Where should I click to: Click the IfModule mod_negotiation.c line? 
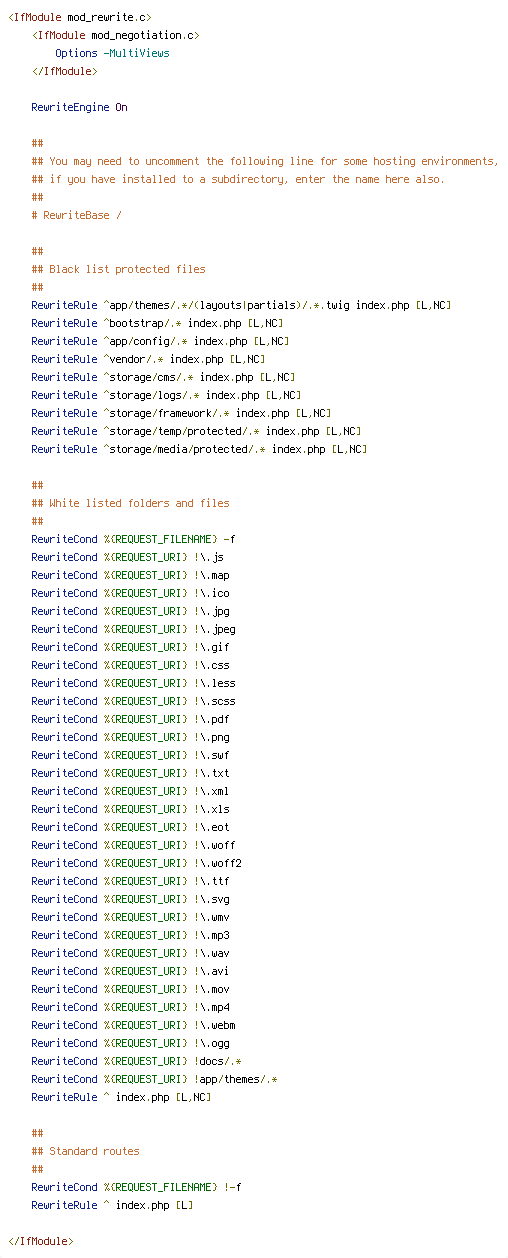(115, 35)
